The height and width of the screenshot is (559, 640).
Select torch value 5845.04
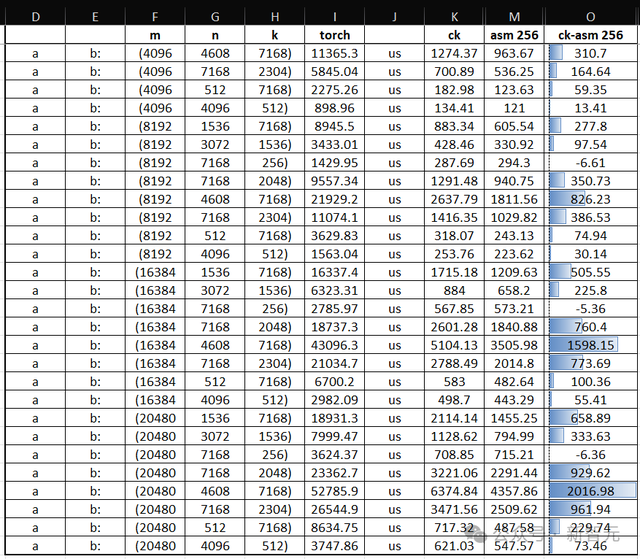click(335, 71)
